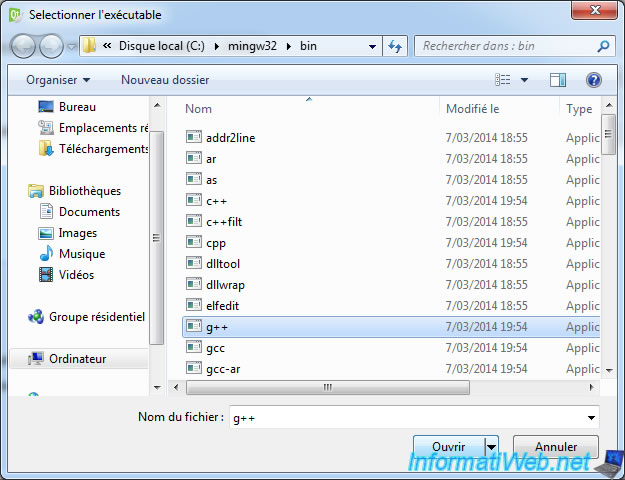Click the gcc file icon

click(194, 347)
